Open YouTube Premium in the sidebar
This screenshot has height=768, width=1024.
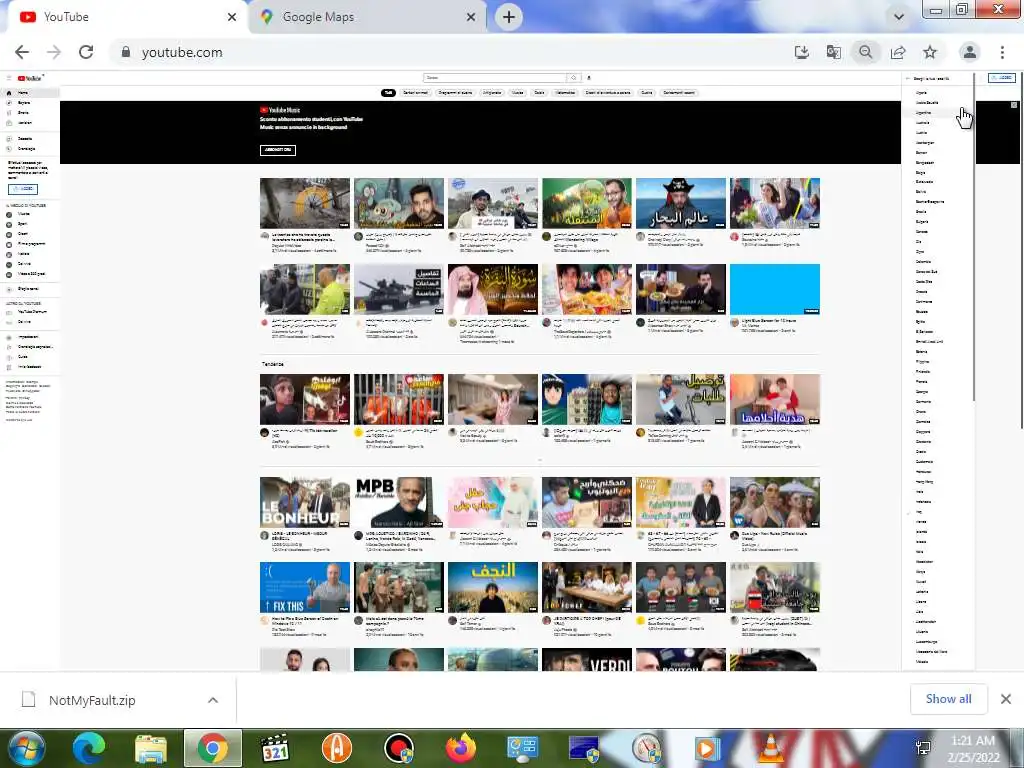30,312
